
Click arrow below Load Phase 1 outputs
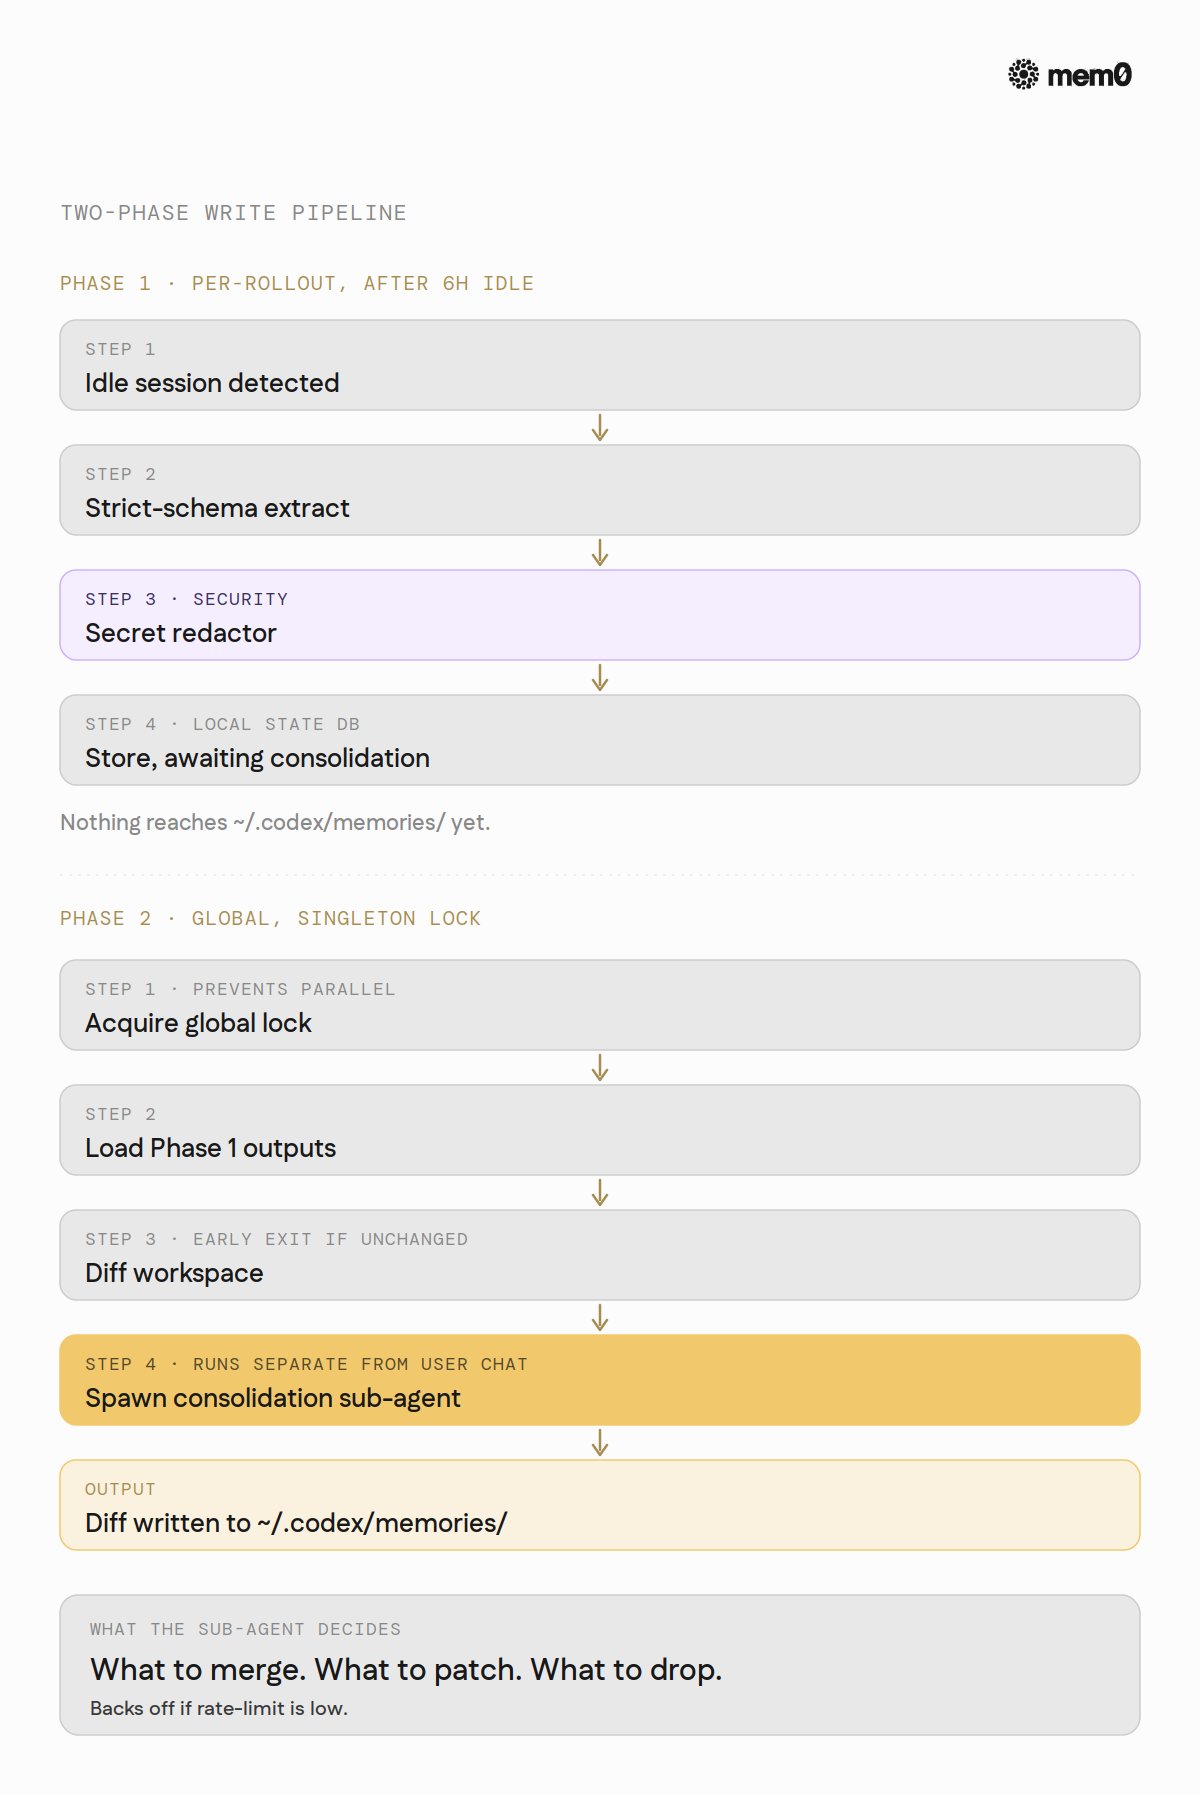[x=600, y=1193]
